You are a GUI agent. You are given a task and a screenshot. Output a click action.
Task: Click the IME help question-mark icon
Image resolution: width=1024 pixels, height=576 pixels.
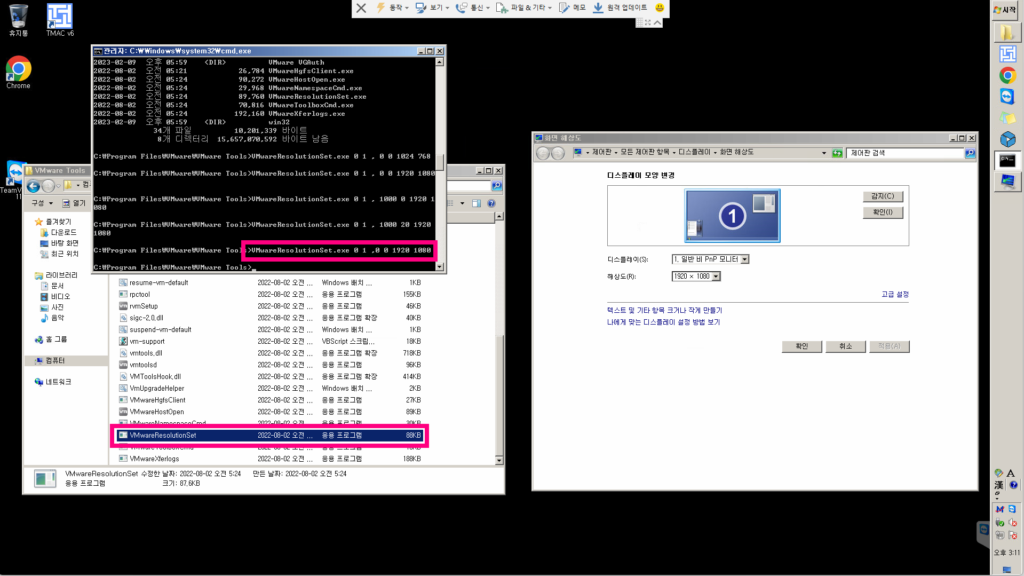click(x=1013, y=485)
